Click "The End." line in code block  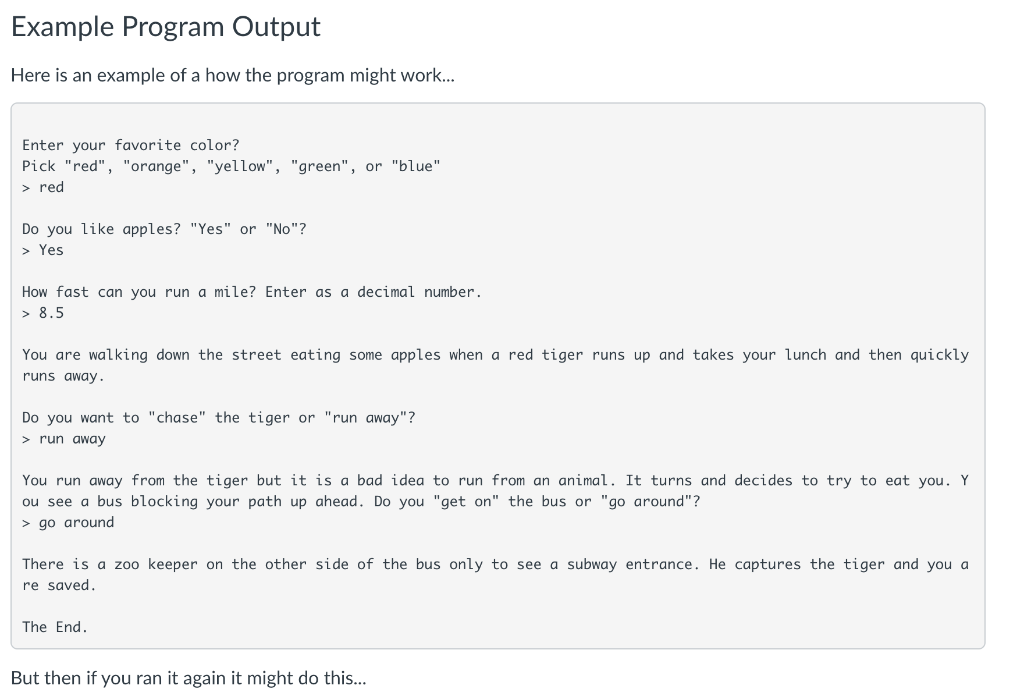point(55,627)
